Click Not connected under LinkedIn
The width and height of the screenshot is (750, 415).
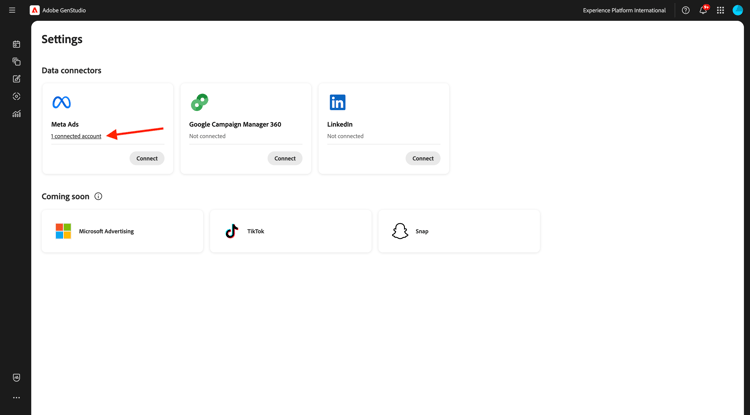345,136
